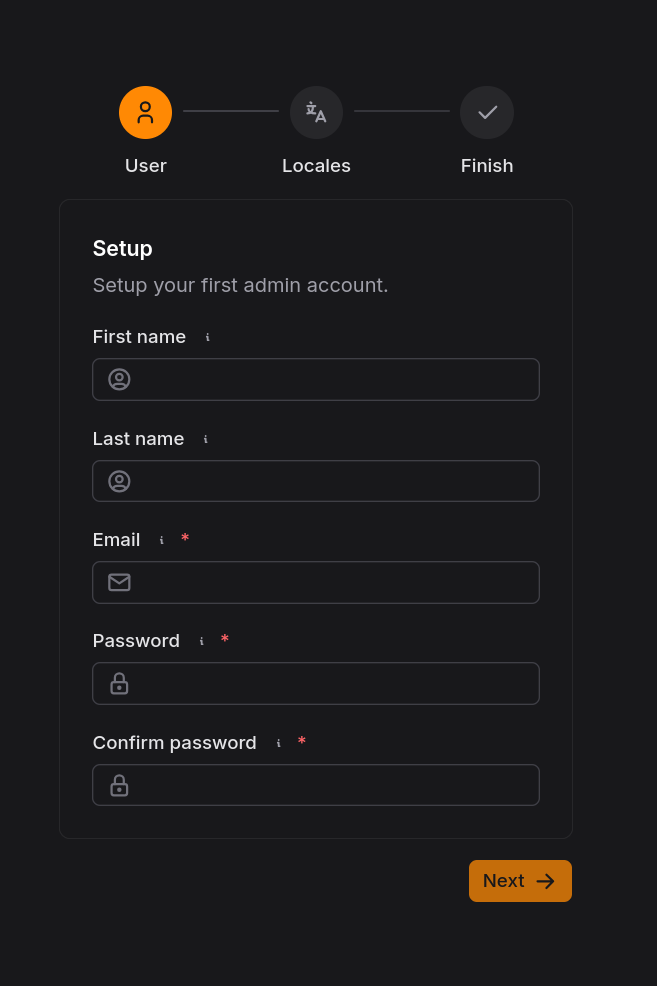This screenshot has width=657, height=986.
Task: Click the info icon beside Last name
Action: (206, 440)
